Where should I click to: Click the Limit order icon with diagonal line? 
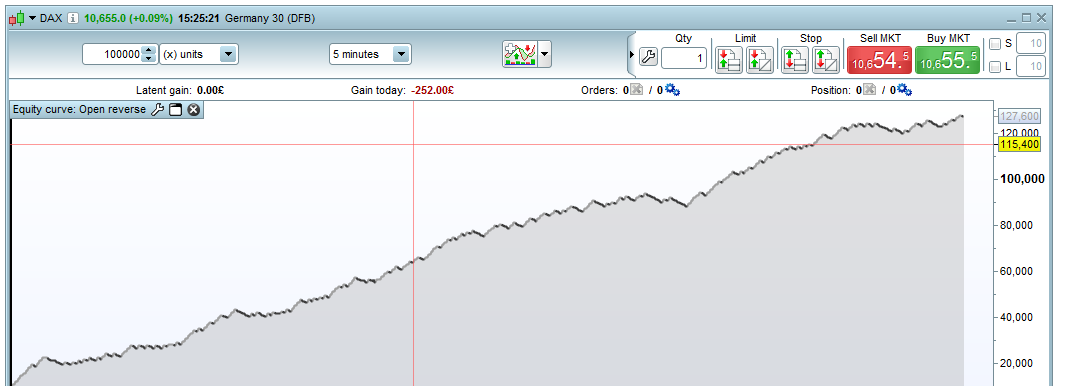(x=759, y=60)
